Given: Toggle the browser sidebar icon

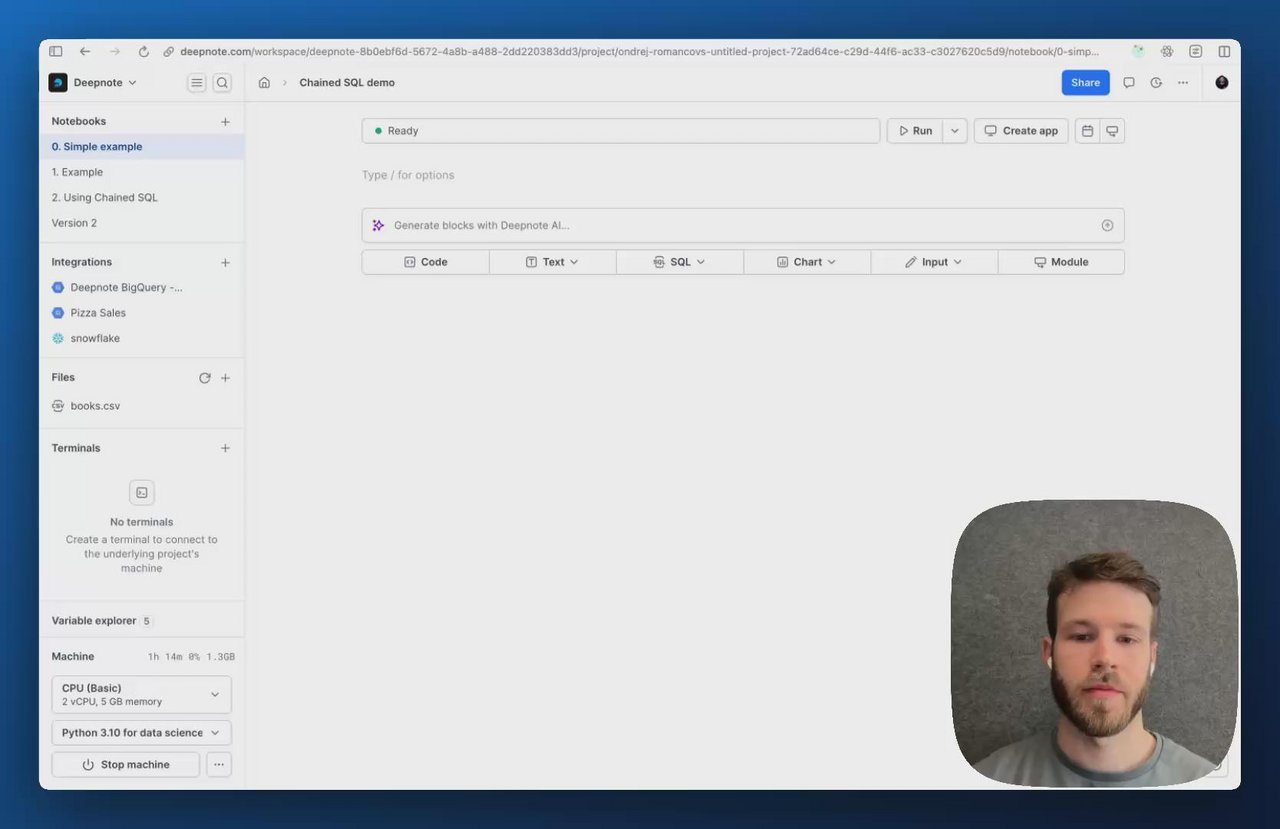Looking at the screenshot, I should click(x=55, y=51).
